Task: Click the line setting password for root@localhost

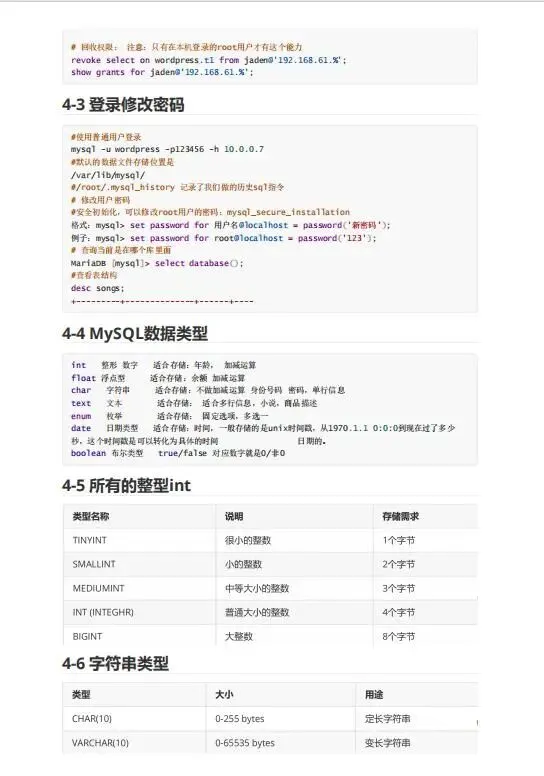Action: tap(223, 238)
